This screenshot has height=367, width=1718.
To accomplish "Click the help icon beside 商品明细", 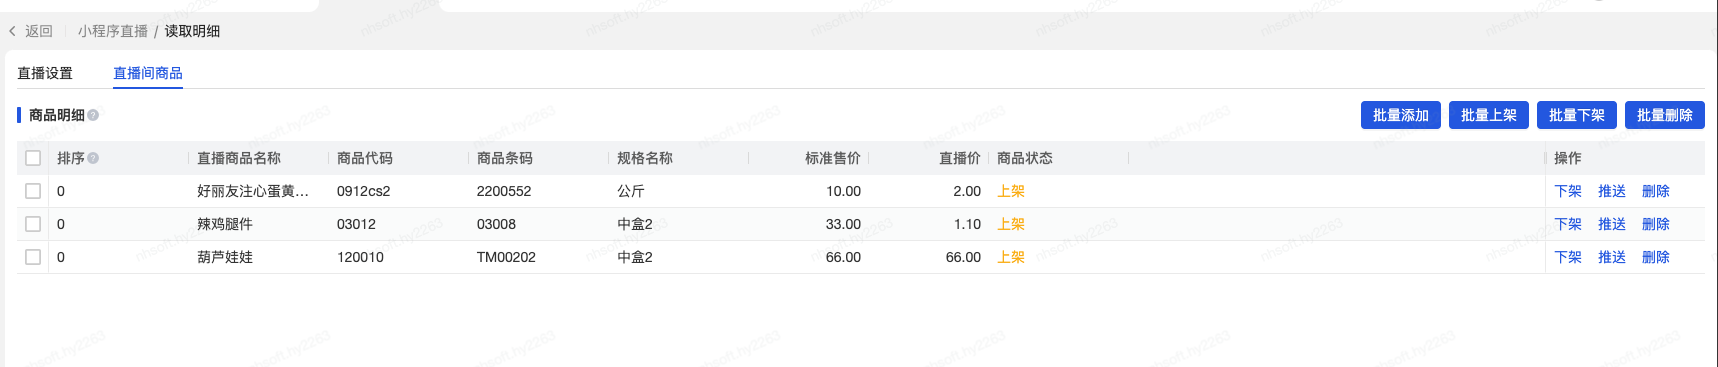I will pyautogui.click(x=93, y=115).
